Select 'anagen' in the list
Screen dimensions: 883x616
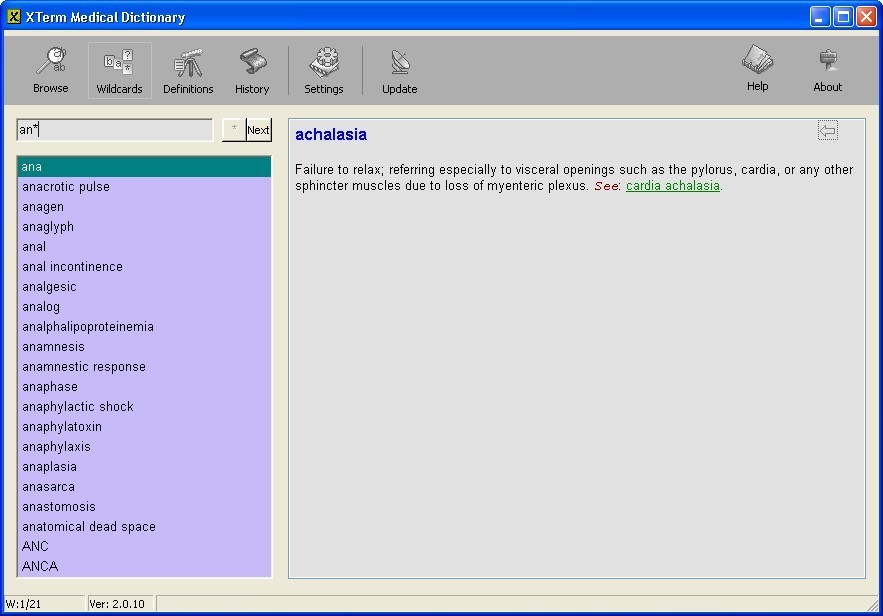(144, 207)
